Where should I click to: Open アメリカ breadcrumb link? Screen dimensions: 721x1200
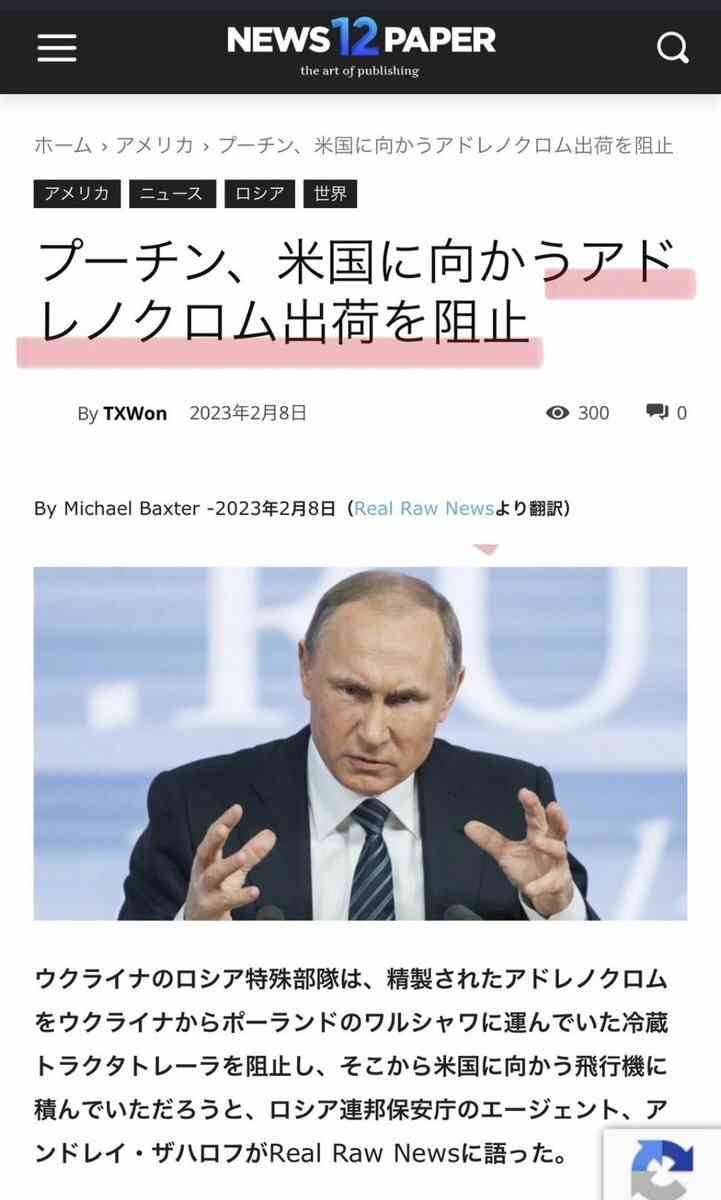pyautogui.click(x=155, y=146)
